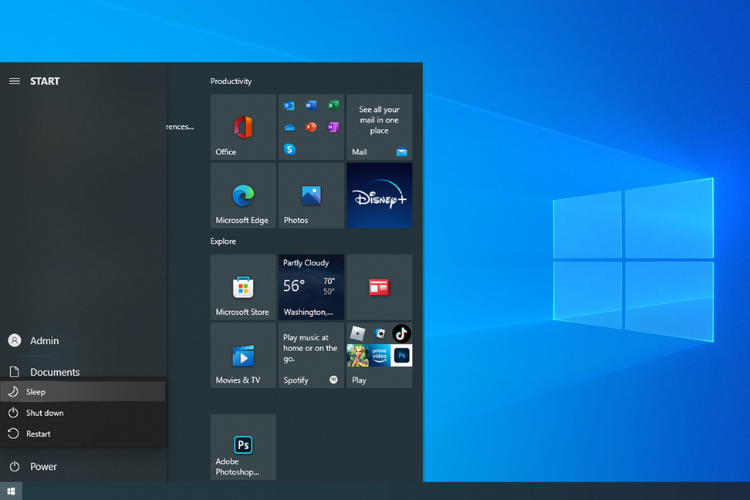Open Roblox in the Play folder tile
The height and width of the screenshot is (500, 750).
coord(357,333)
